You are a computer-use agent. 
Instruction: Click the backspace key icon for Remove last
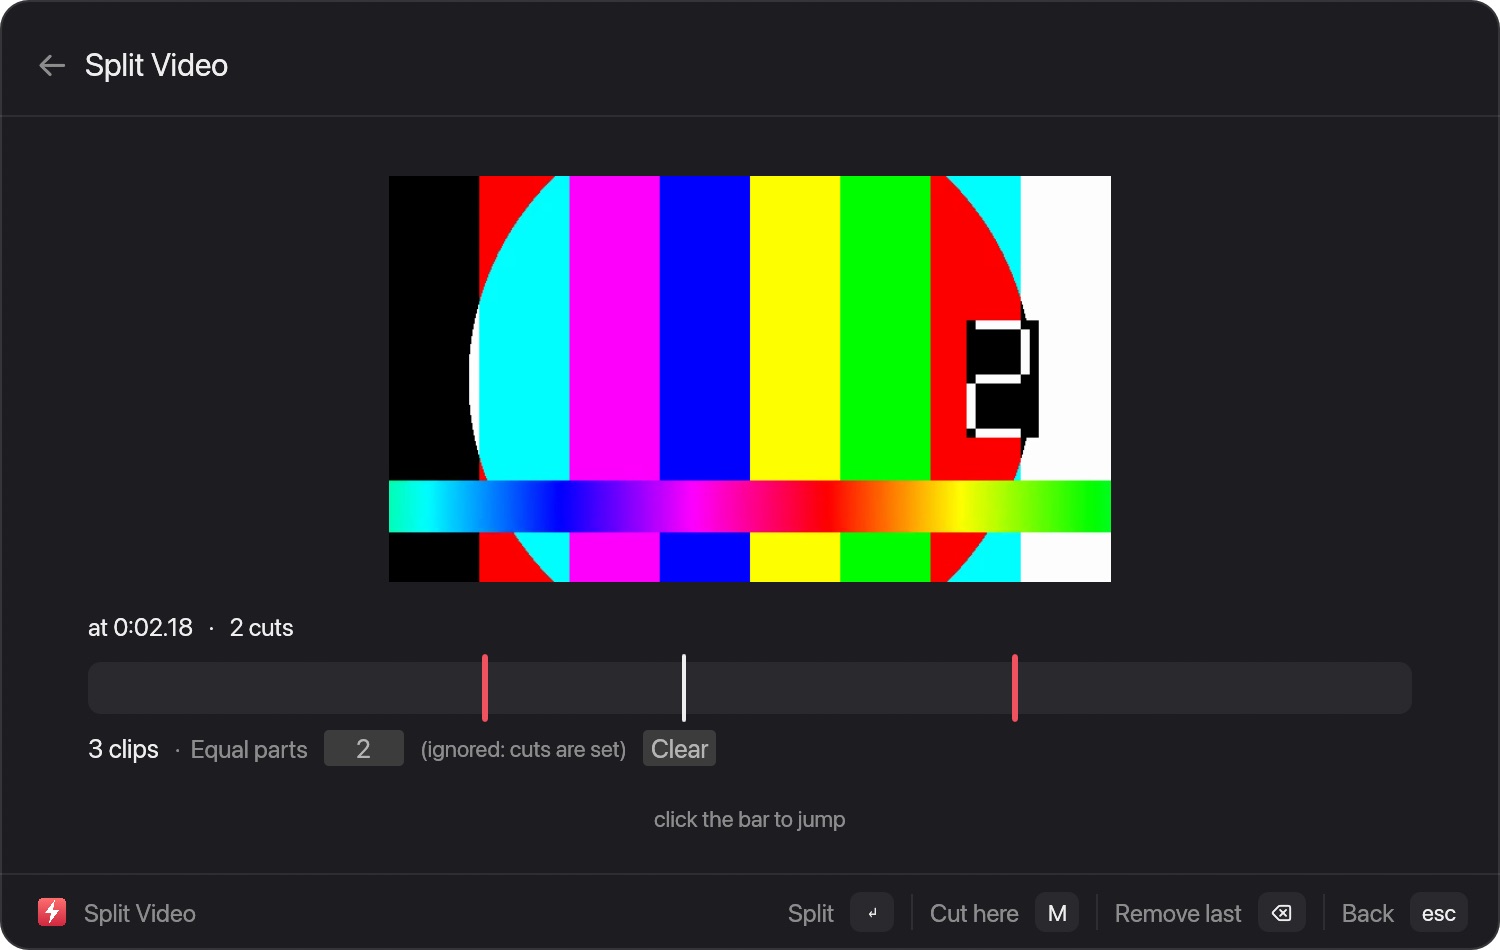click(1282, 913)
